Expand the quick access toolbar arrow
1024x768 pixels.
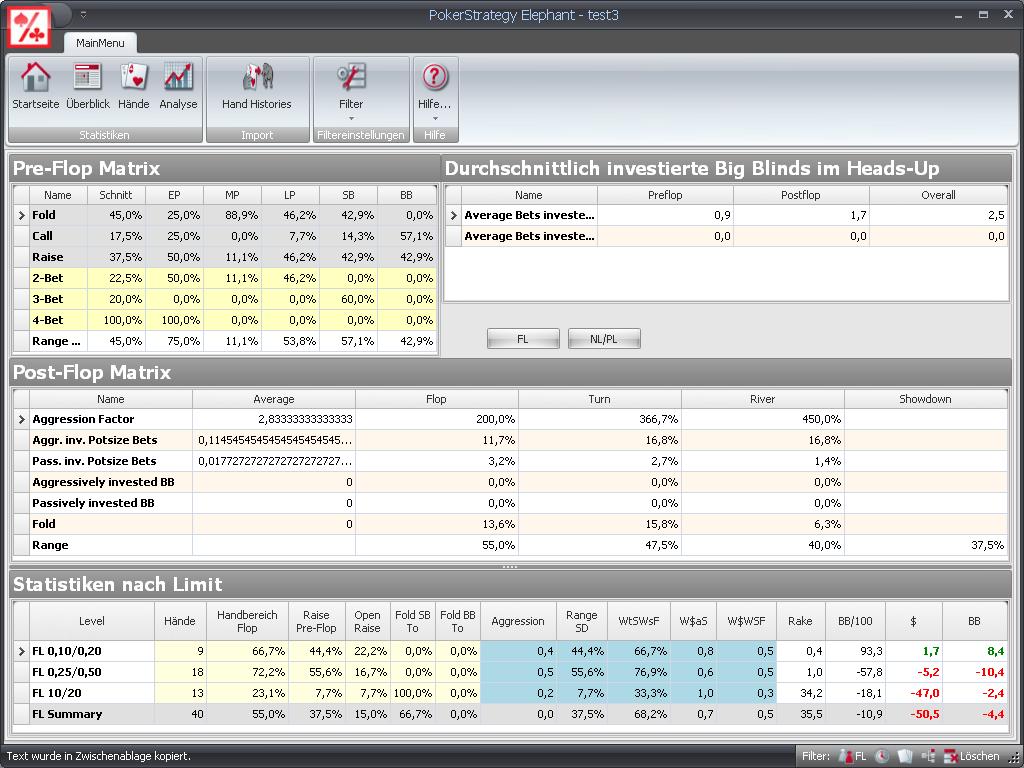click(83, 14)
